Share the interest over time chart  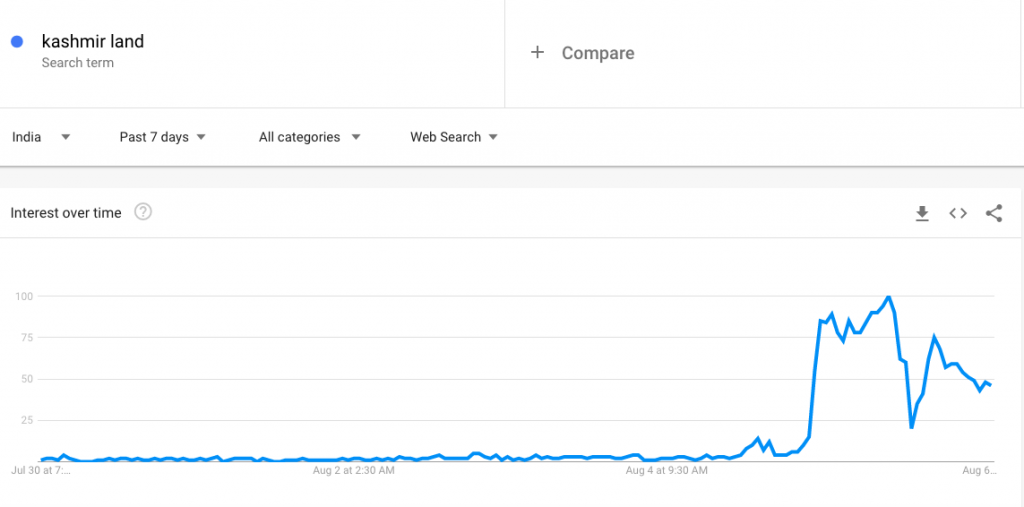(993, 214)
